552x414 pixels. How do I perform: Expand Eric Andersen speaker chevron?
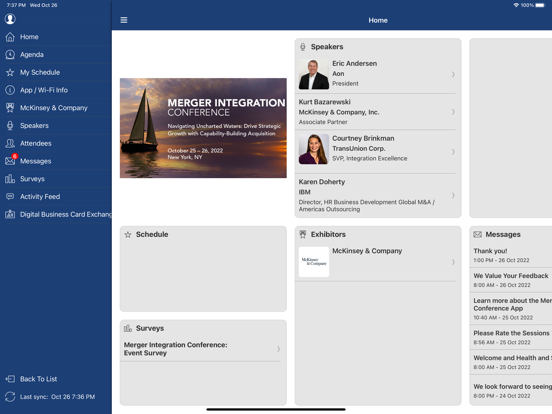click(x=453, y=74)
